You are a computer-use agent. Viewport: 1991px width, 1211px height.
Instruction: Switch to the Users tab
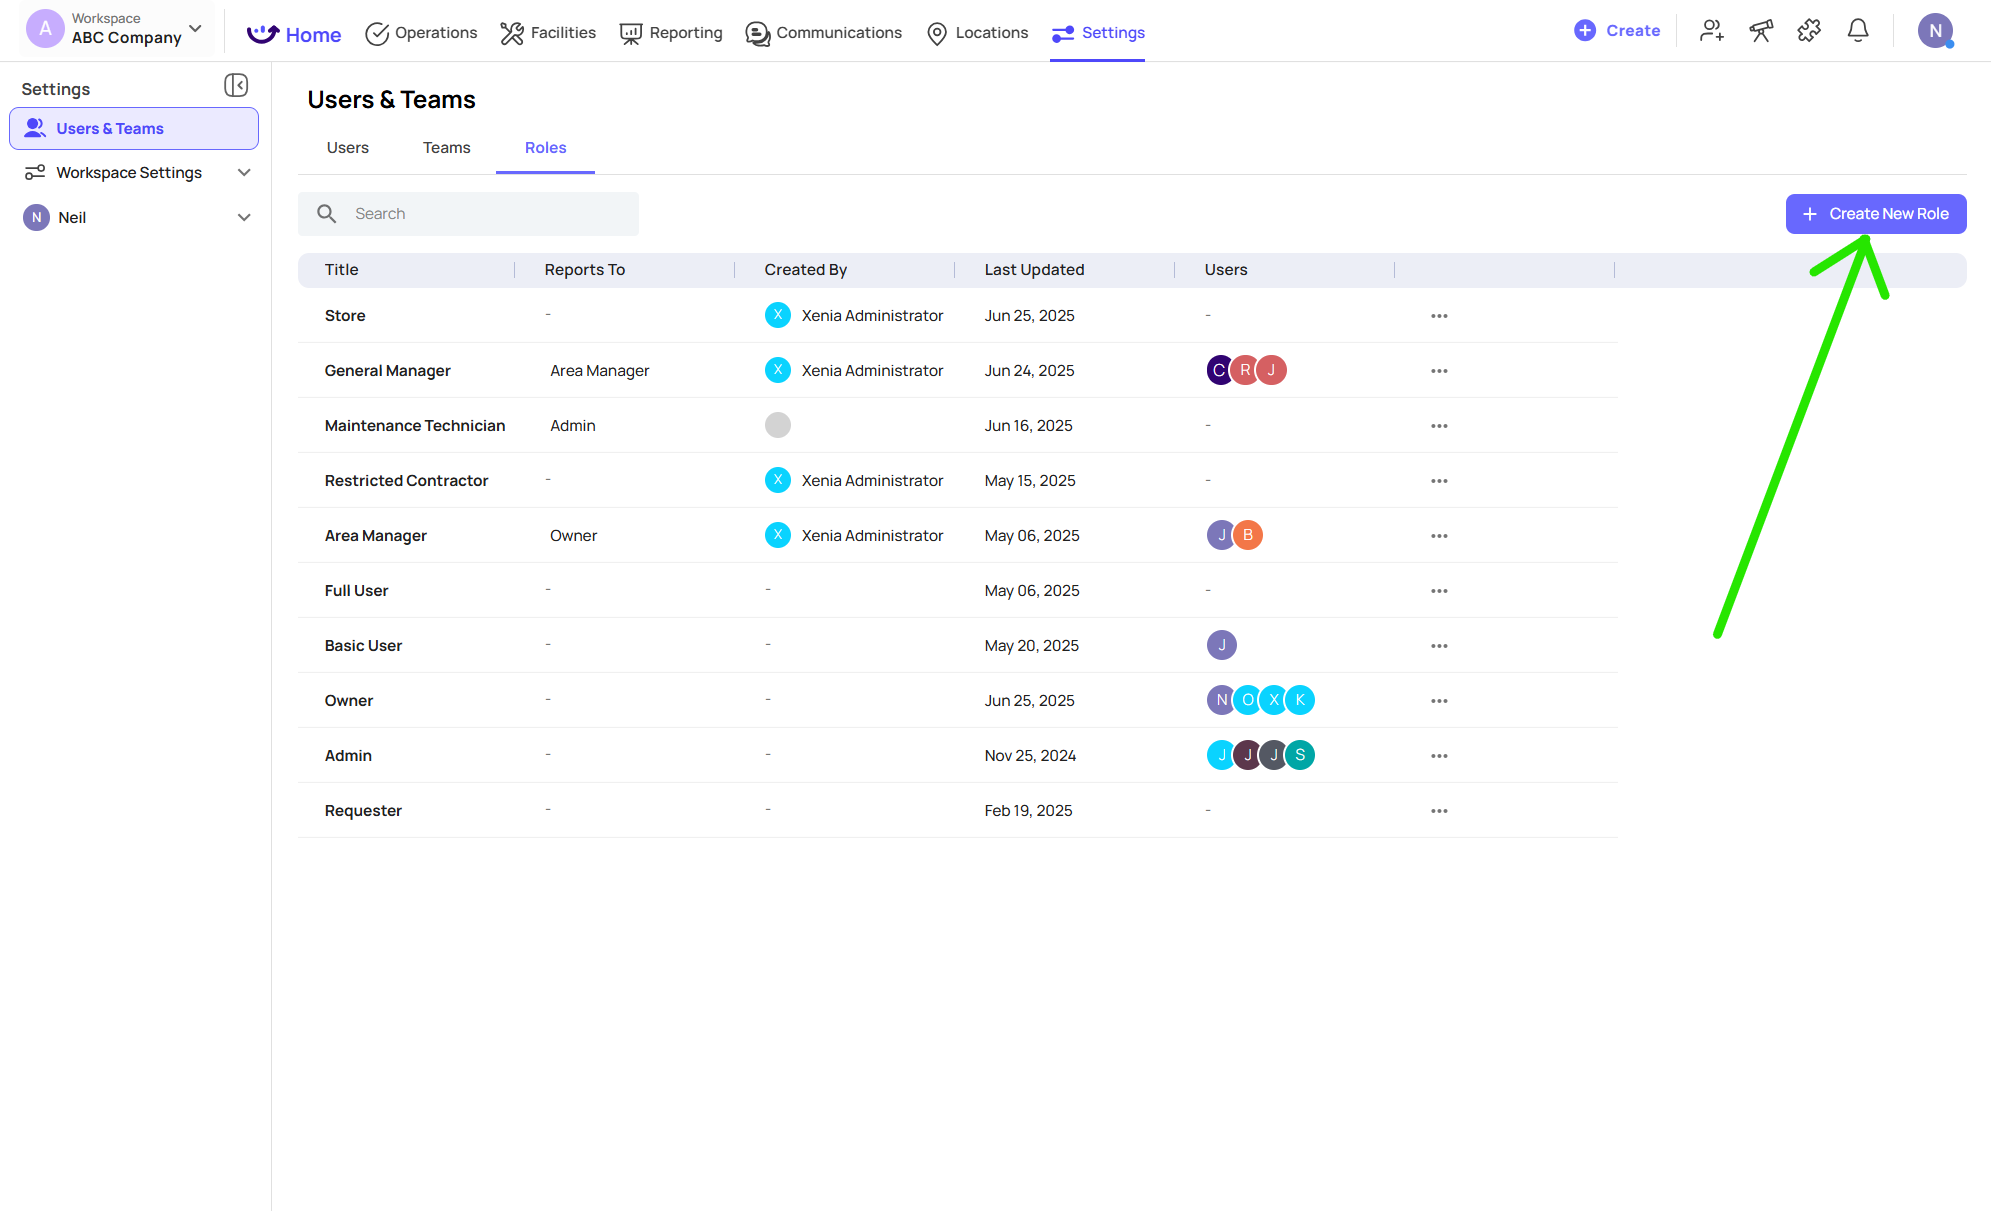pos(347,148)
